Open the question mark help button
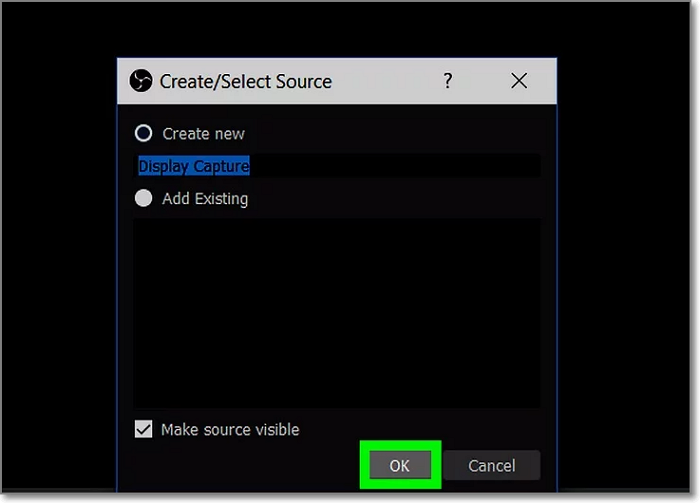The image size is (700, 503). click(x=447, y=81)
